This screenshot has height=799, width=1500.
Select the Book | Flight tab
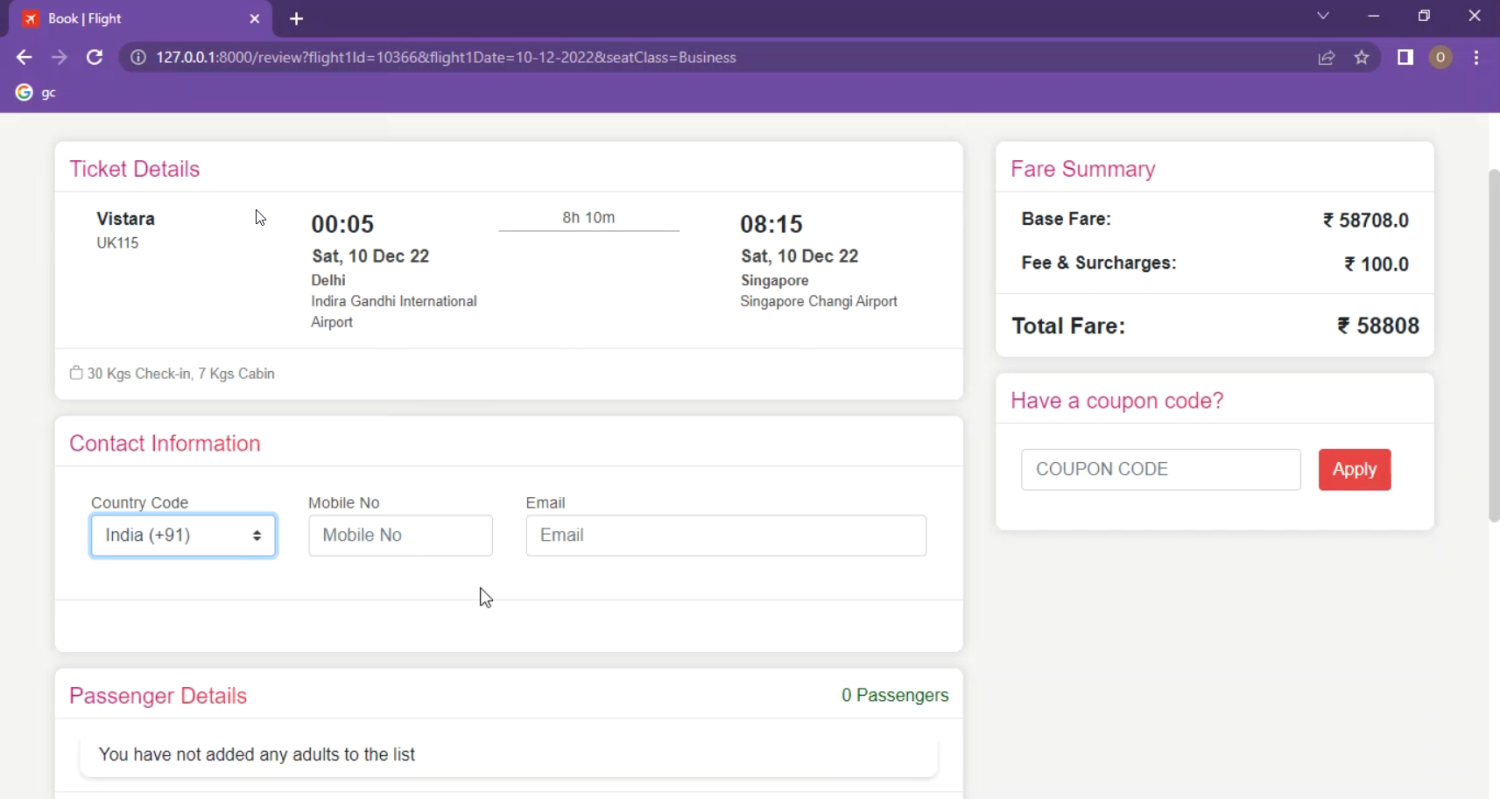[x=130, y=19]
